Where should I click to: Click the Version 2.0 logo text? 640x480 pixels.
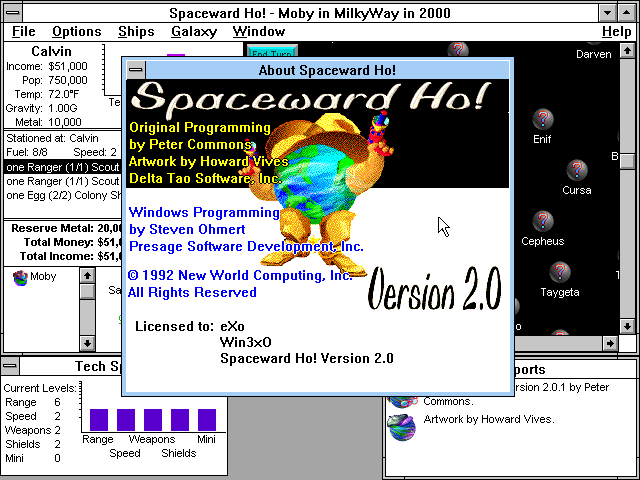[x=434, y=289]
